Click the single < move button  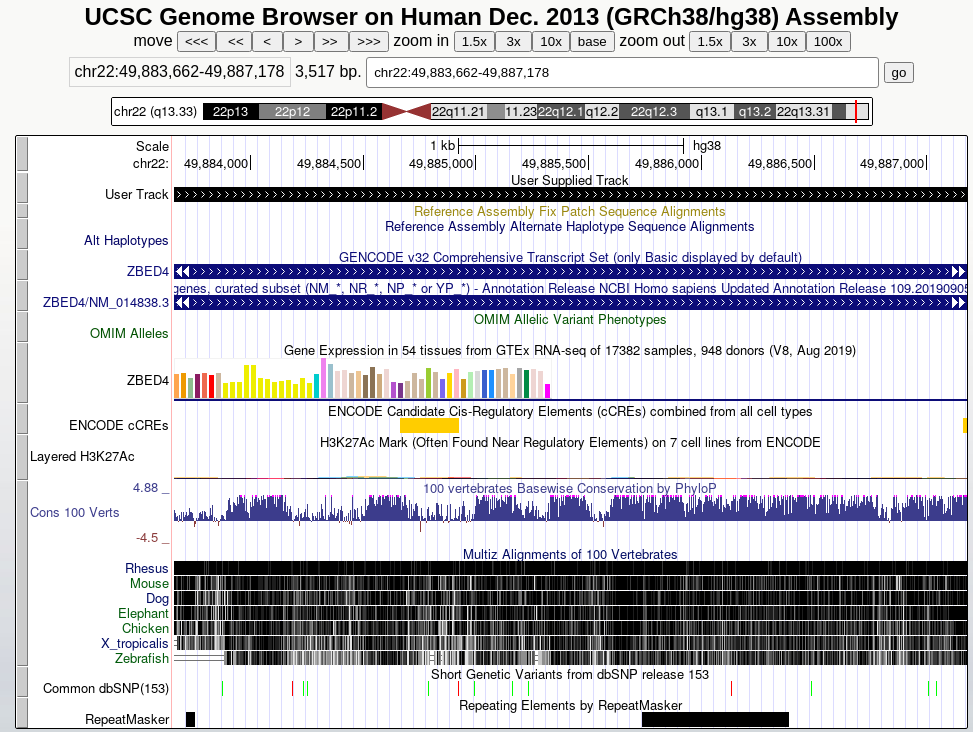(x=267, y=42)
